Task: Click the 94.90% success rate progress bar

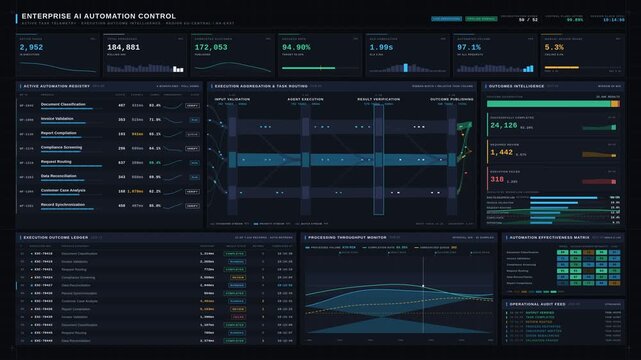Action: point(320,68)
